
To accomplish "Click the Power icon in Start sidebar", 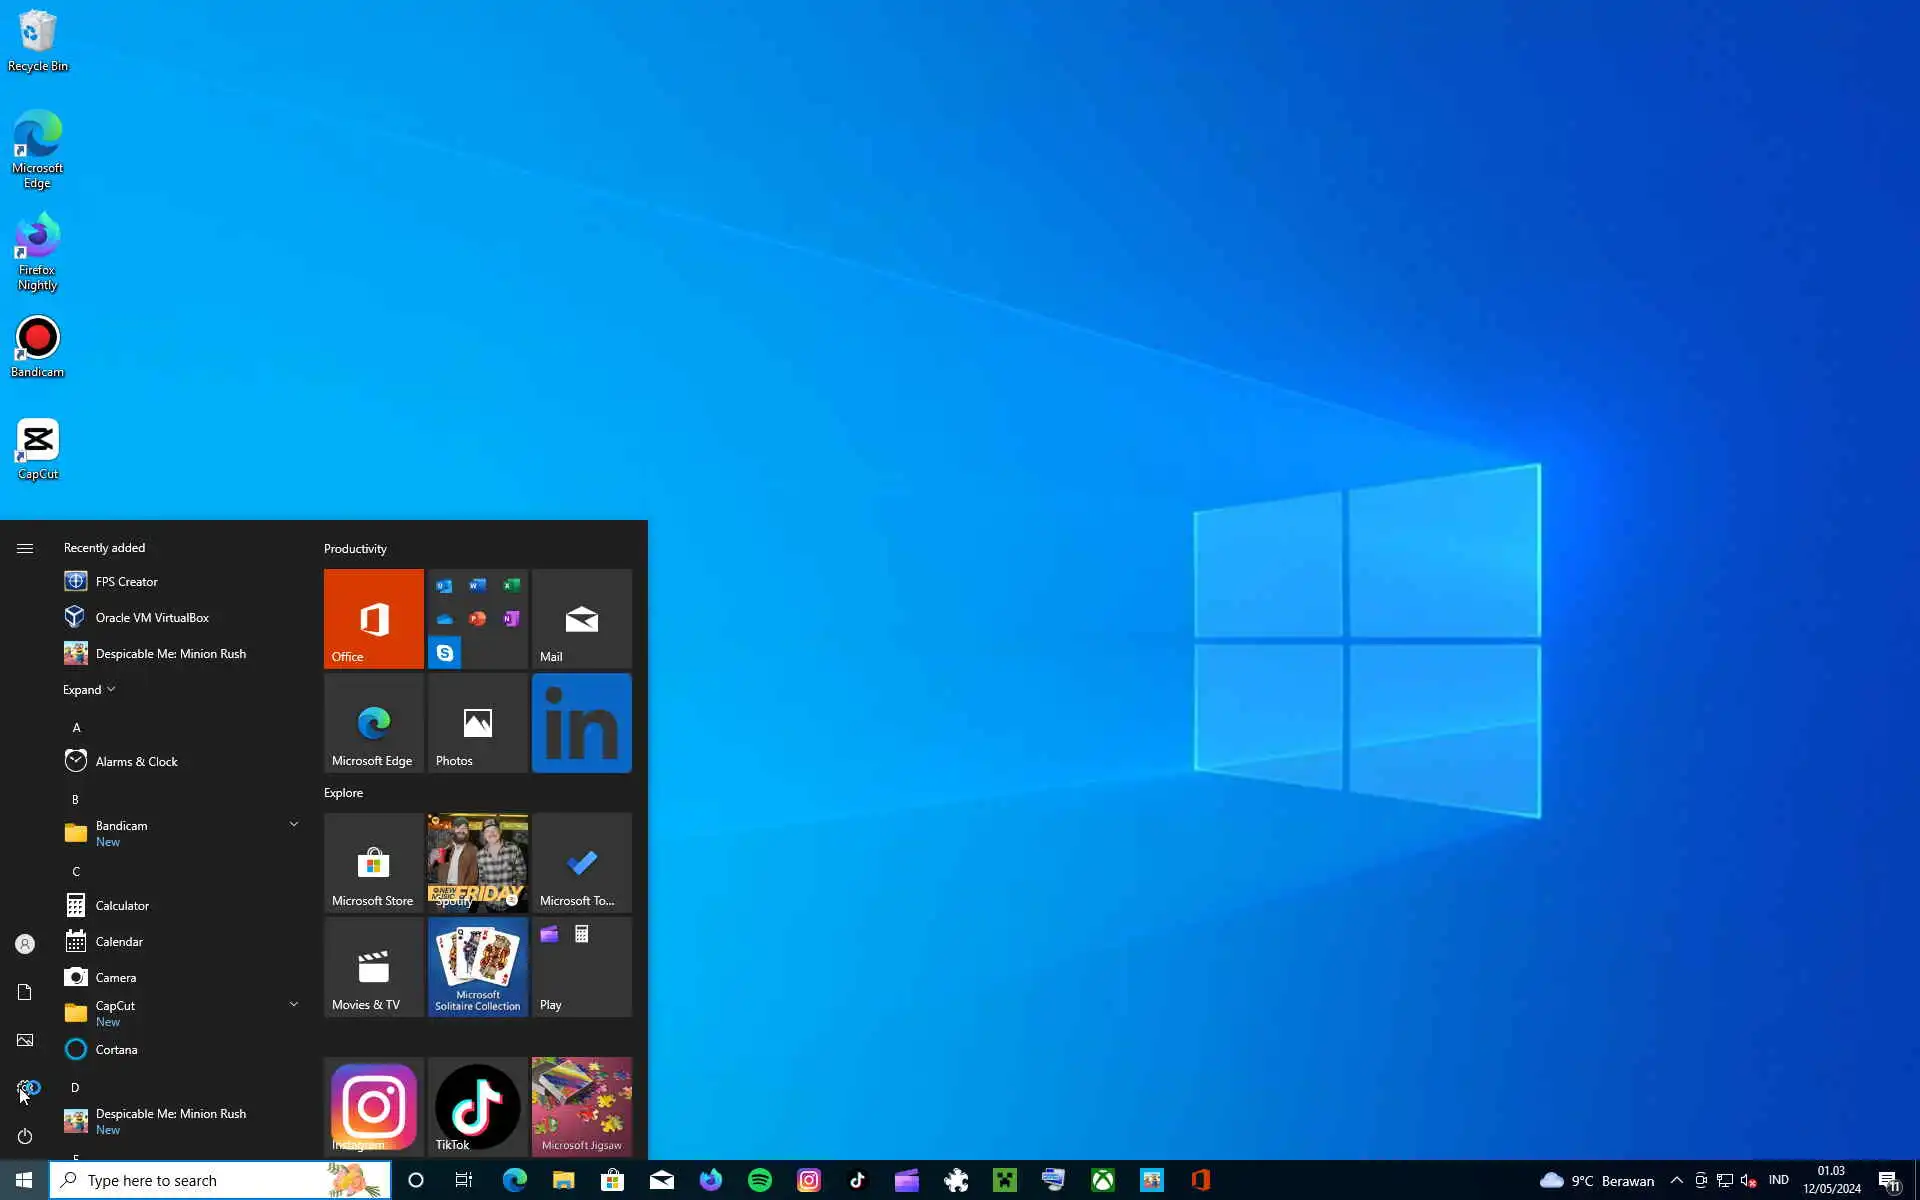I will pyautogui.click(x=25, y=1136).
